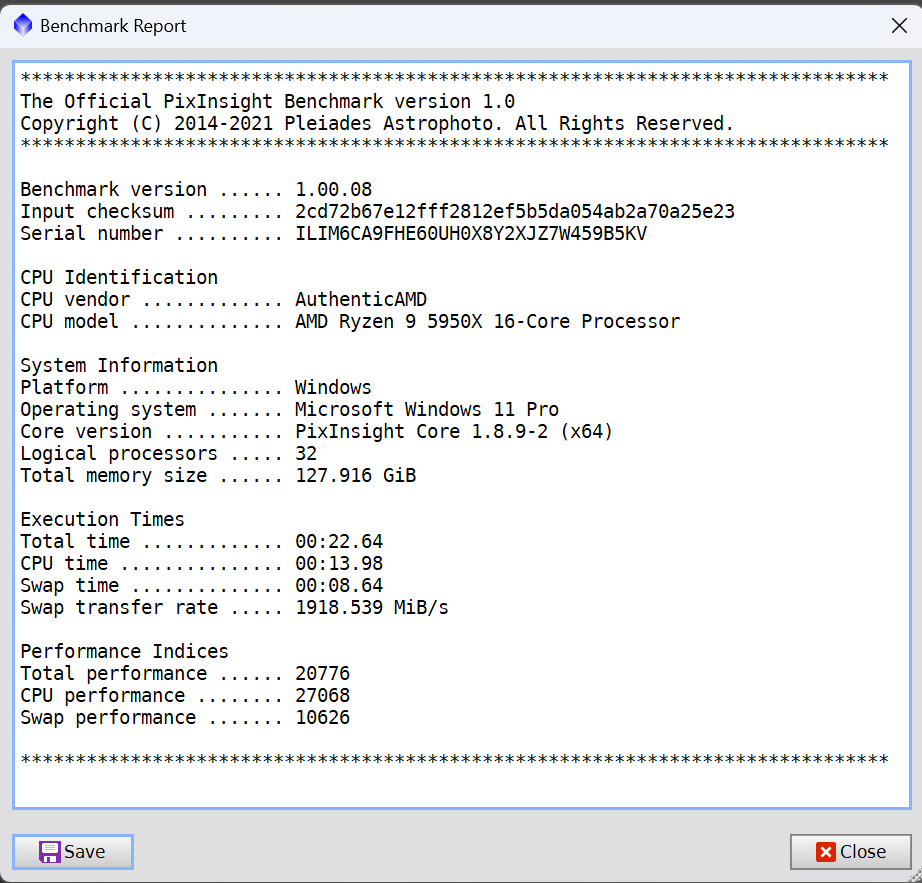Click CPU performance value 27068

(x=322, y=695)
